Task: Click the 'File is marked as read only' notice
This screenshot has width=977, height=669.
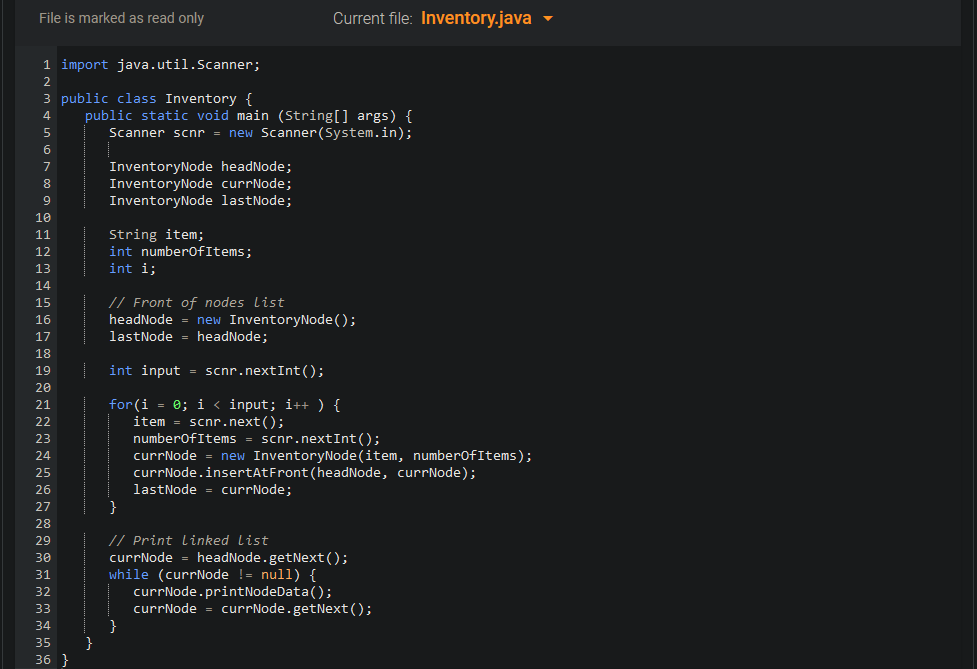Action: [121, 18]
